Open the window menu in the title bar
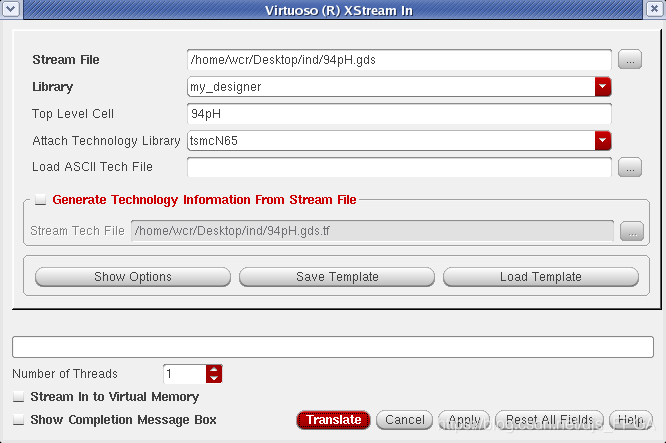This screenshot has width=666, height=443. (10, 10)
